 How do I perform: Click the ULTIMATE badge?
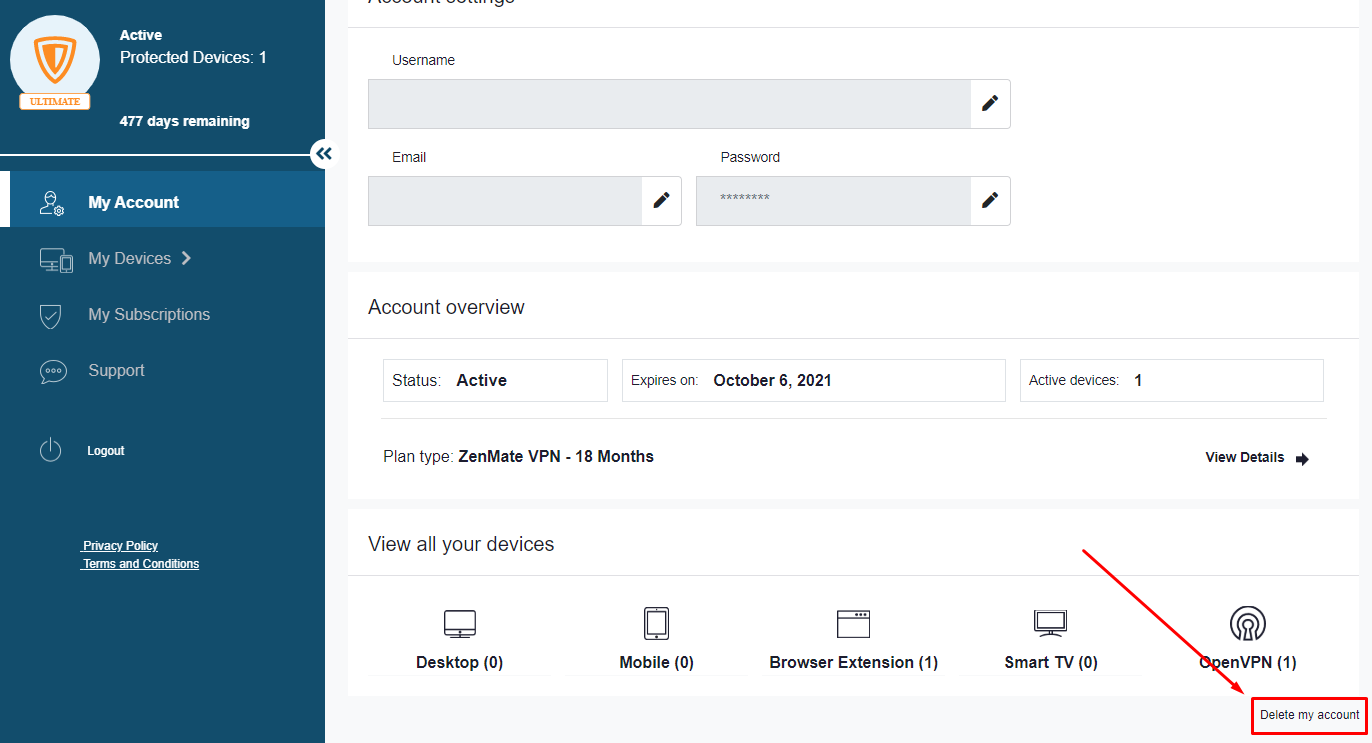pyautogui.click(x=55, y=102)
